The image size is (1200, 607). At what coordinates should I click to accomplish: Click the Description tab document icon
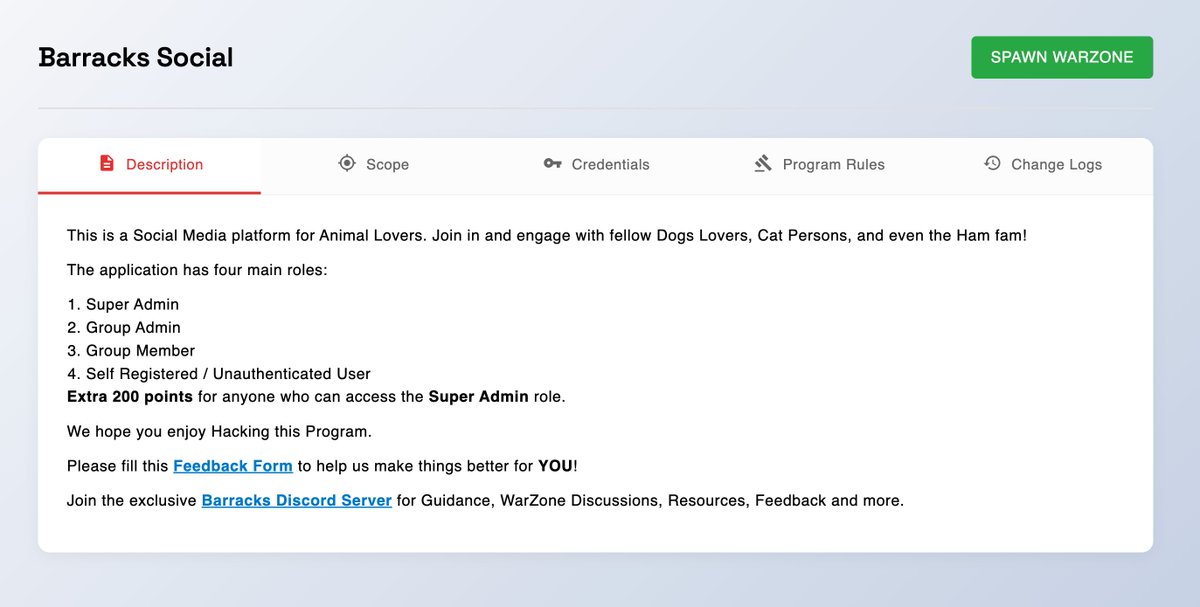click(107, 163)
